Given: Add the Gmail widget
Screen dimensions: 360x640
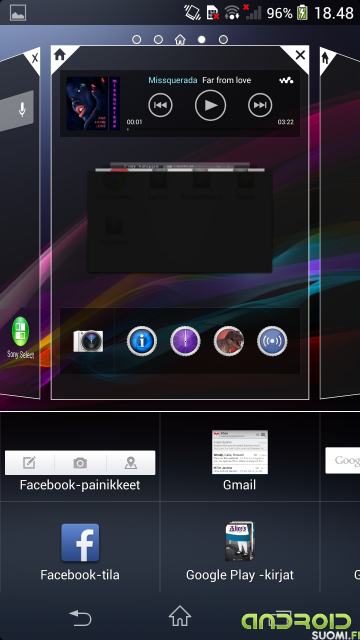Looking at the screenshot, I should coord(240,452).
